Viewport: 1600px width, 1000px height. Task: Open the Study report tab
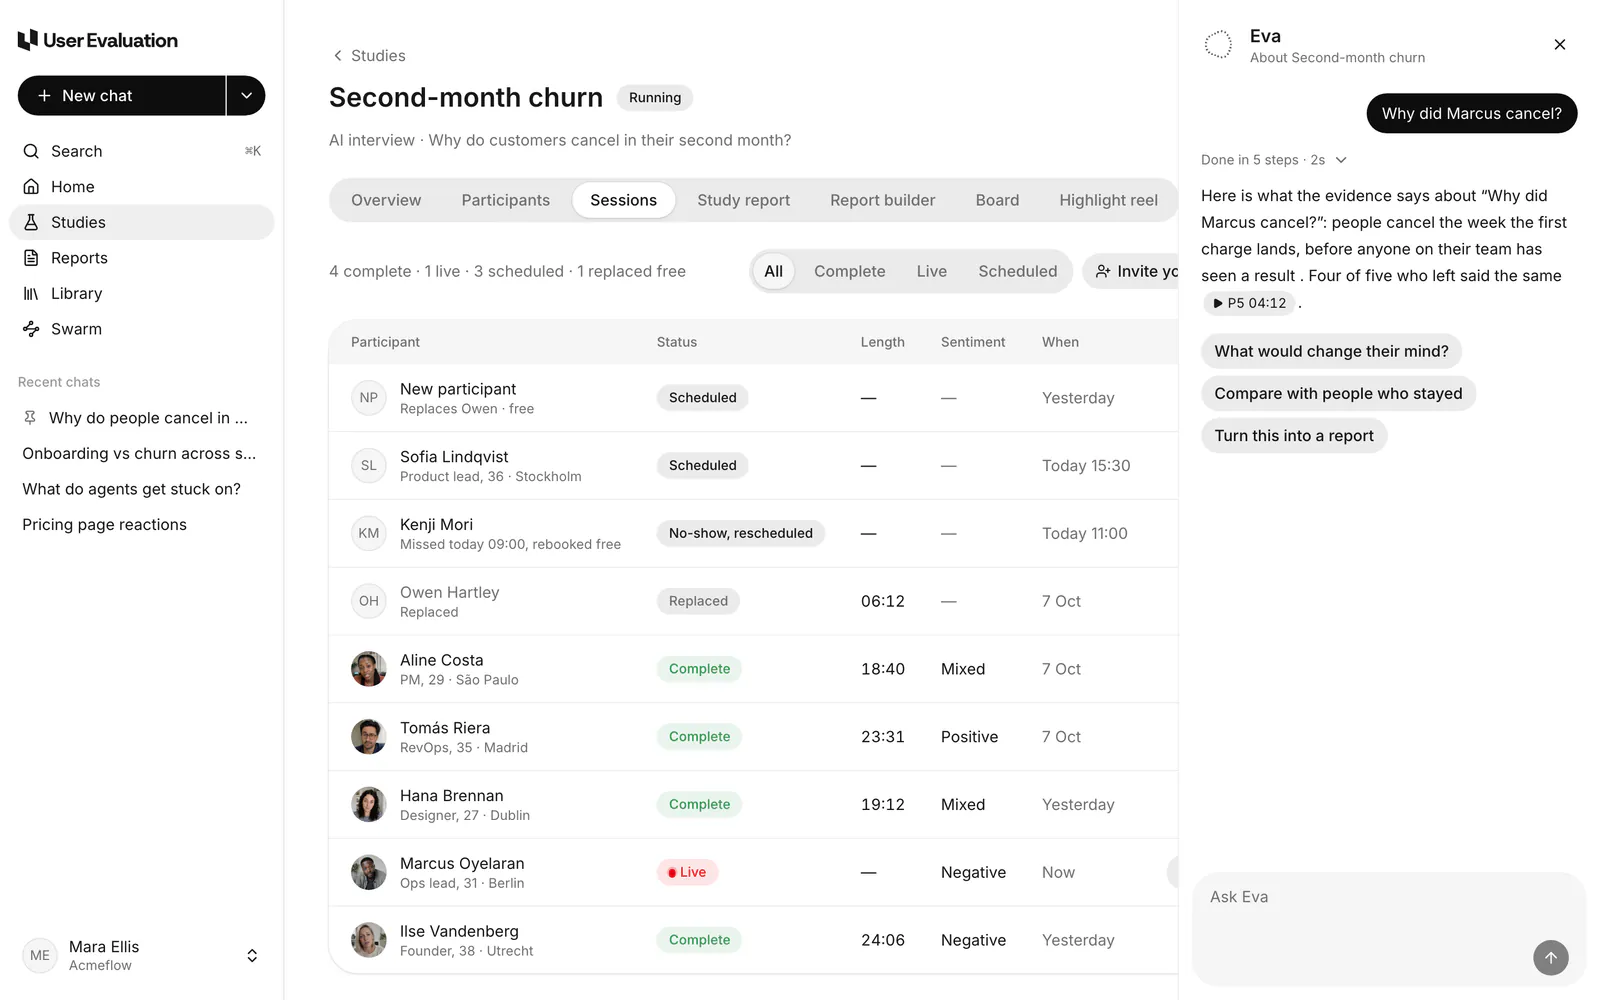(x=744, y=200)
